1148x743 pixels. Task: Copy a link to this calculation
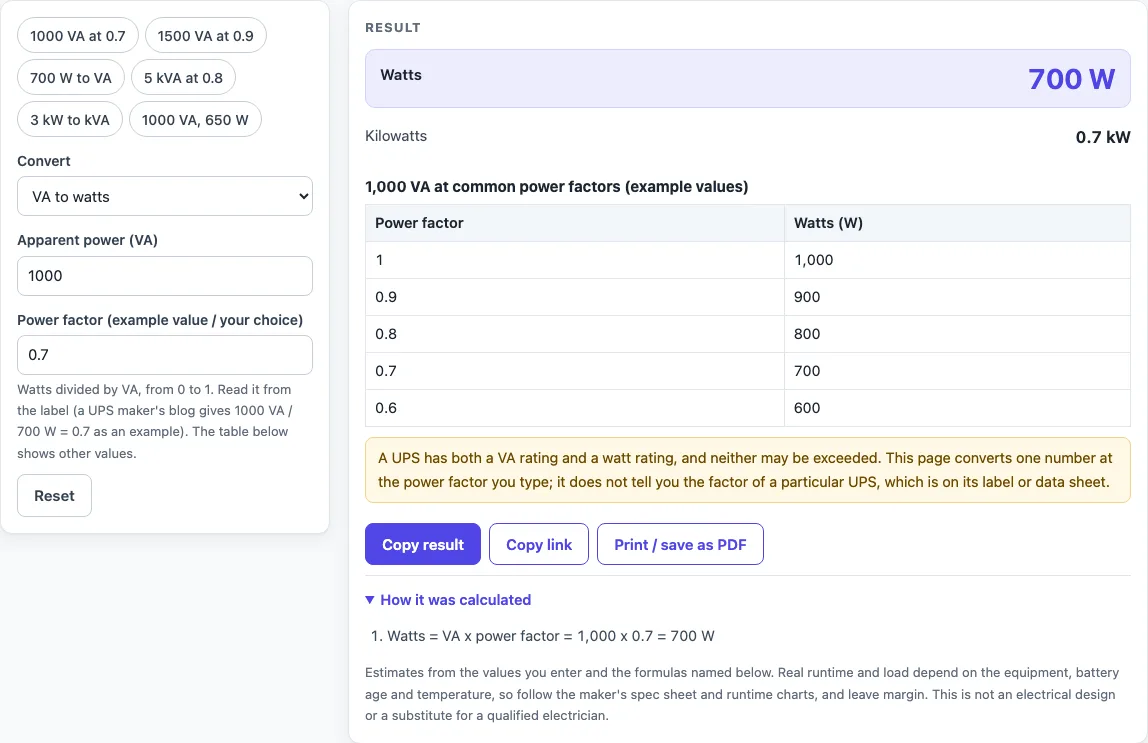(539, 544)
